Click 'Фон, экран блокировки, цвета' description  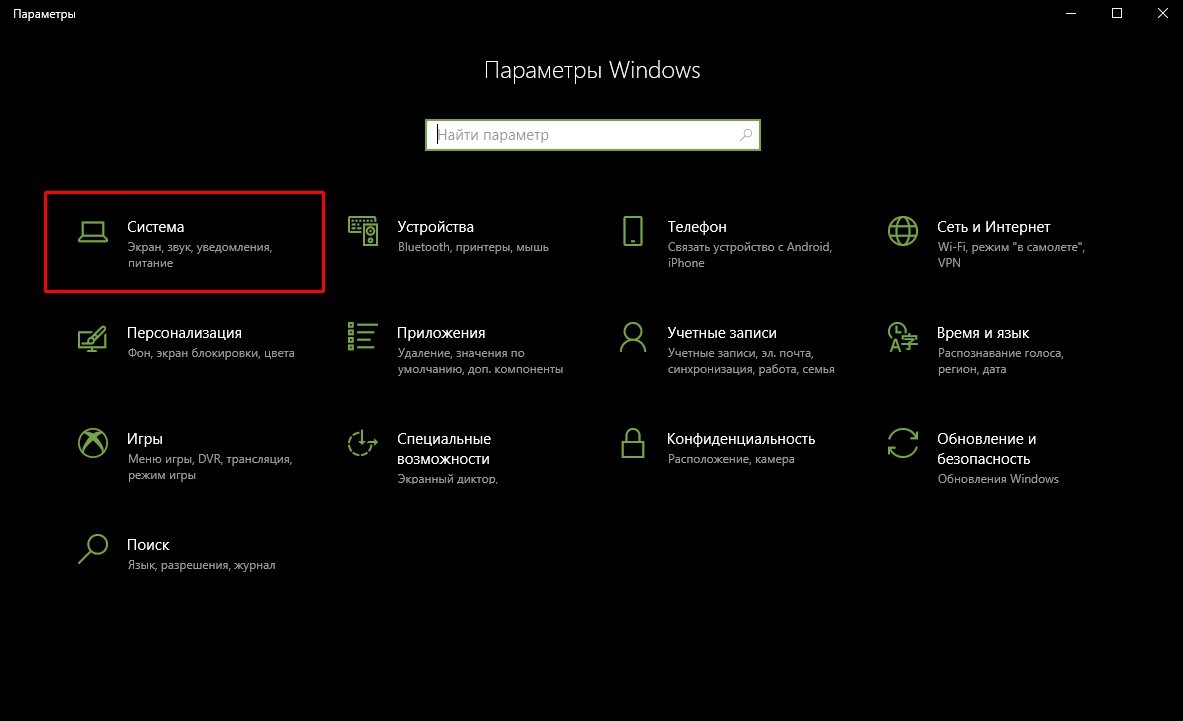click(211, 353)
